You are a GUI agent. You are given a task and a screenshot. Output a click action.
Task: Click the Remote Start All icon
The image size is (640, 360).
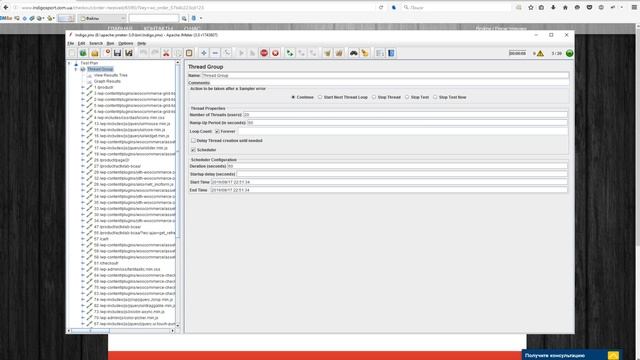[x=290, y=53]
